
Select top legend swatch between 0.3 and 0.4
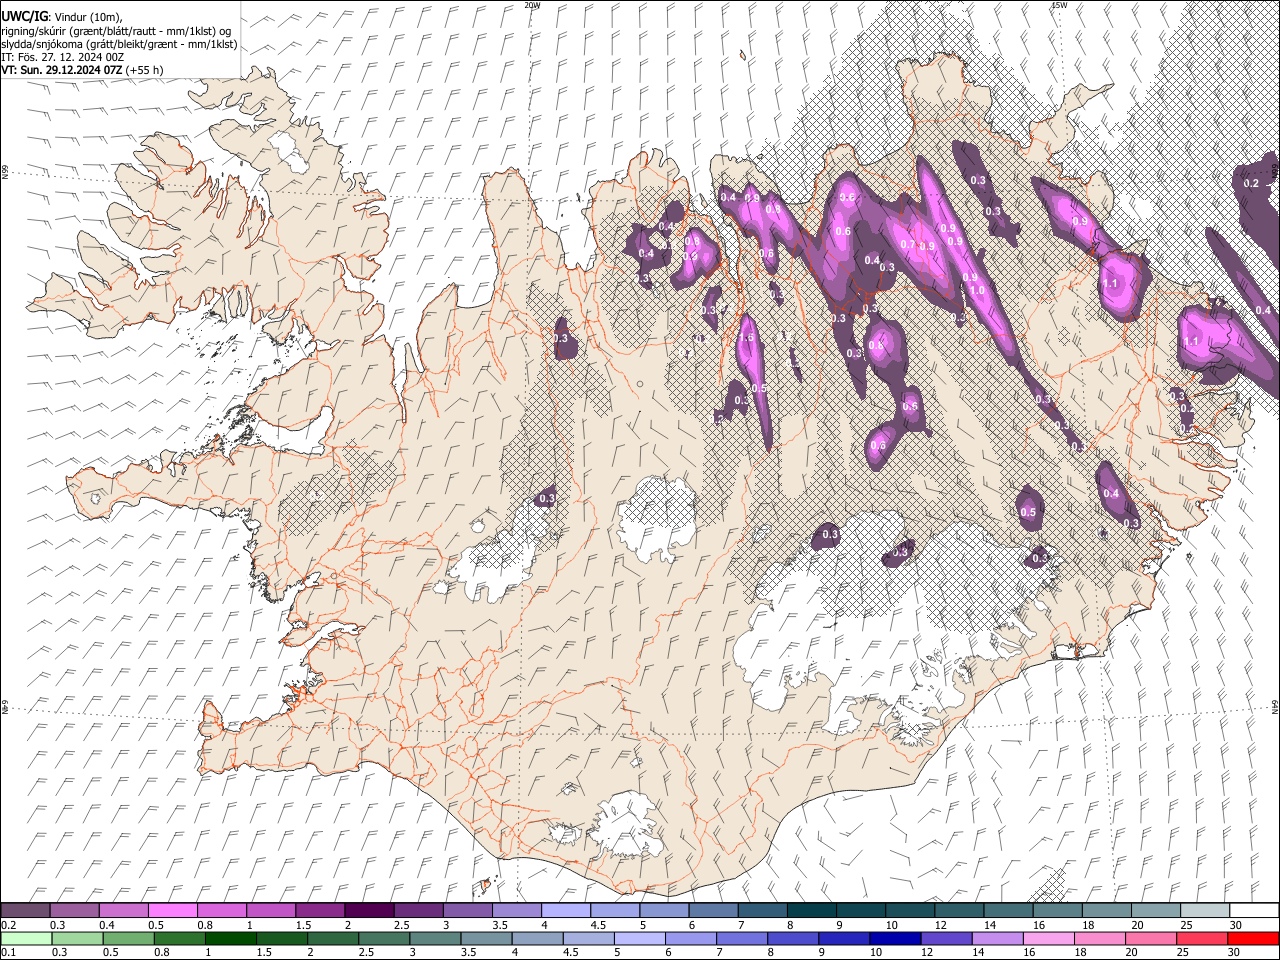[74, 911]
